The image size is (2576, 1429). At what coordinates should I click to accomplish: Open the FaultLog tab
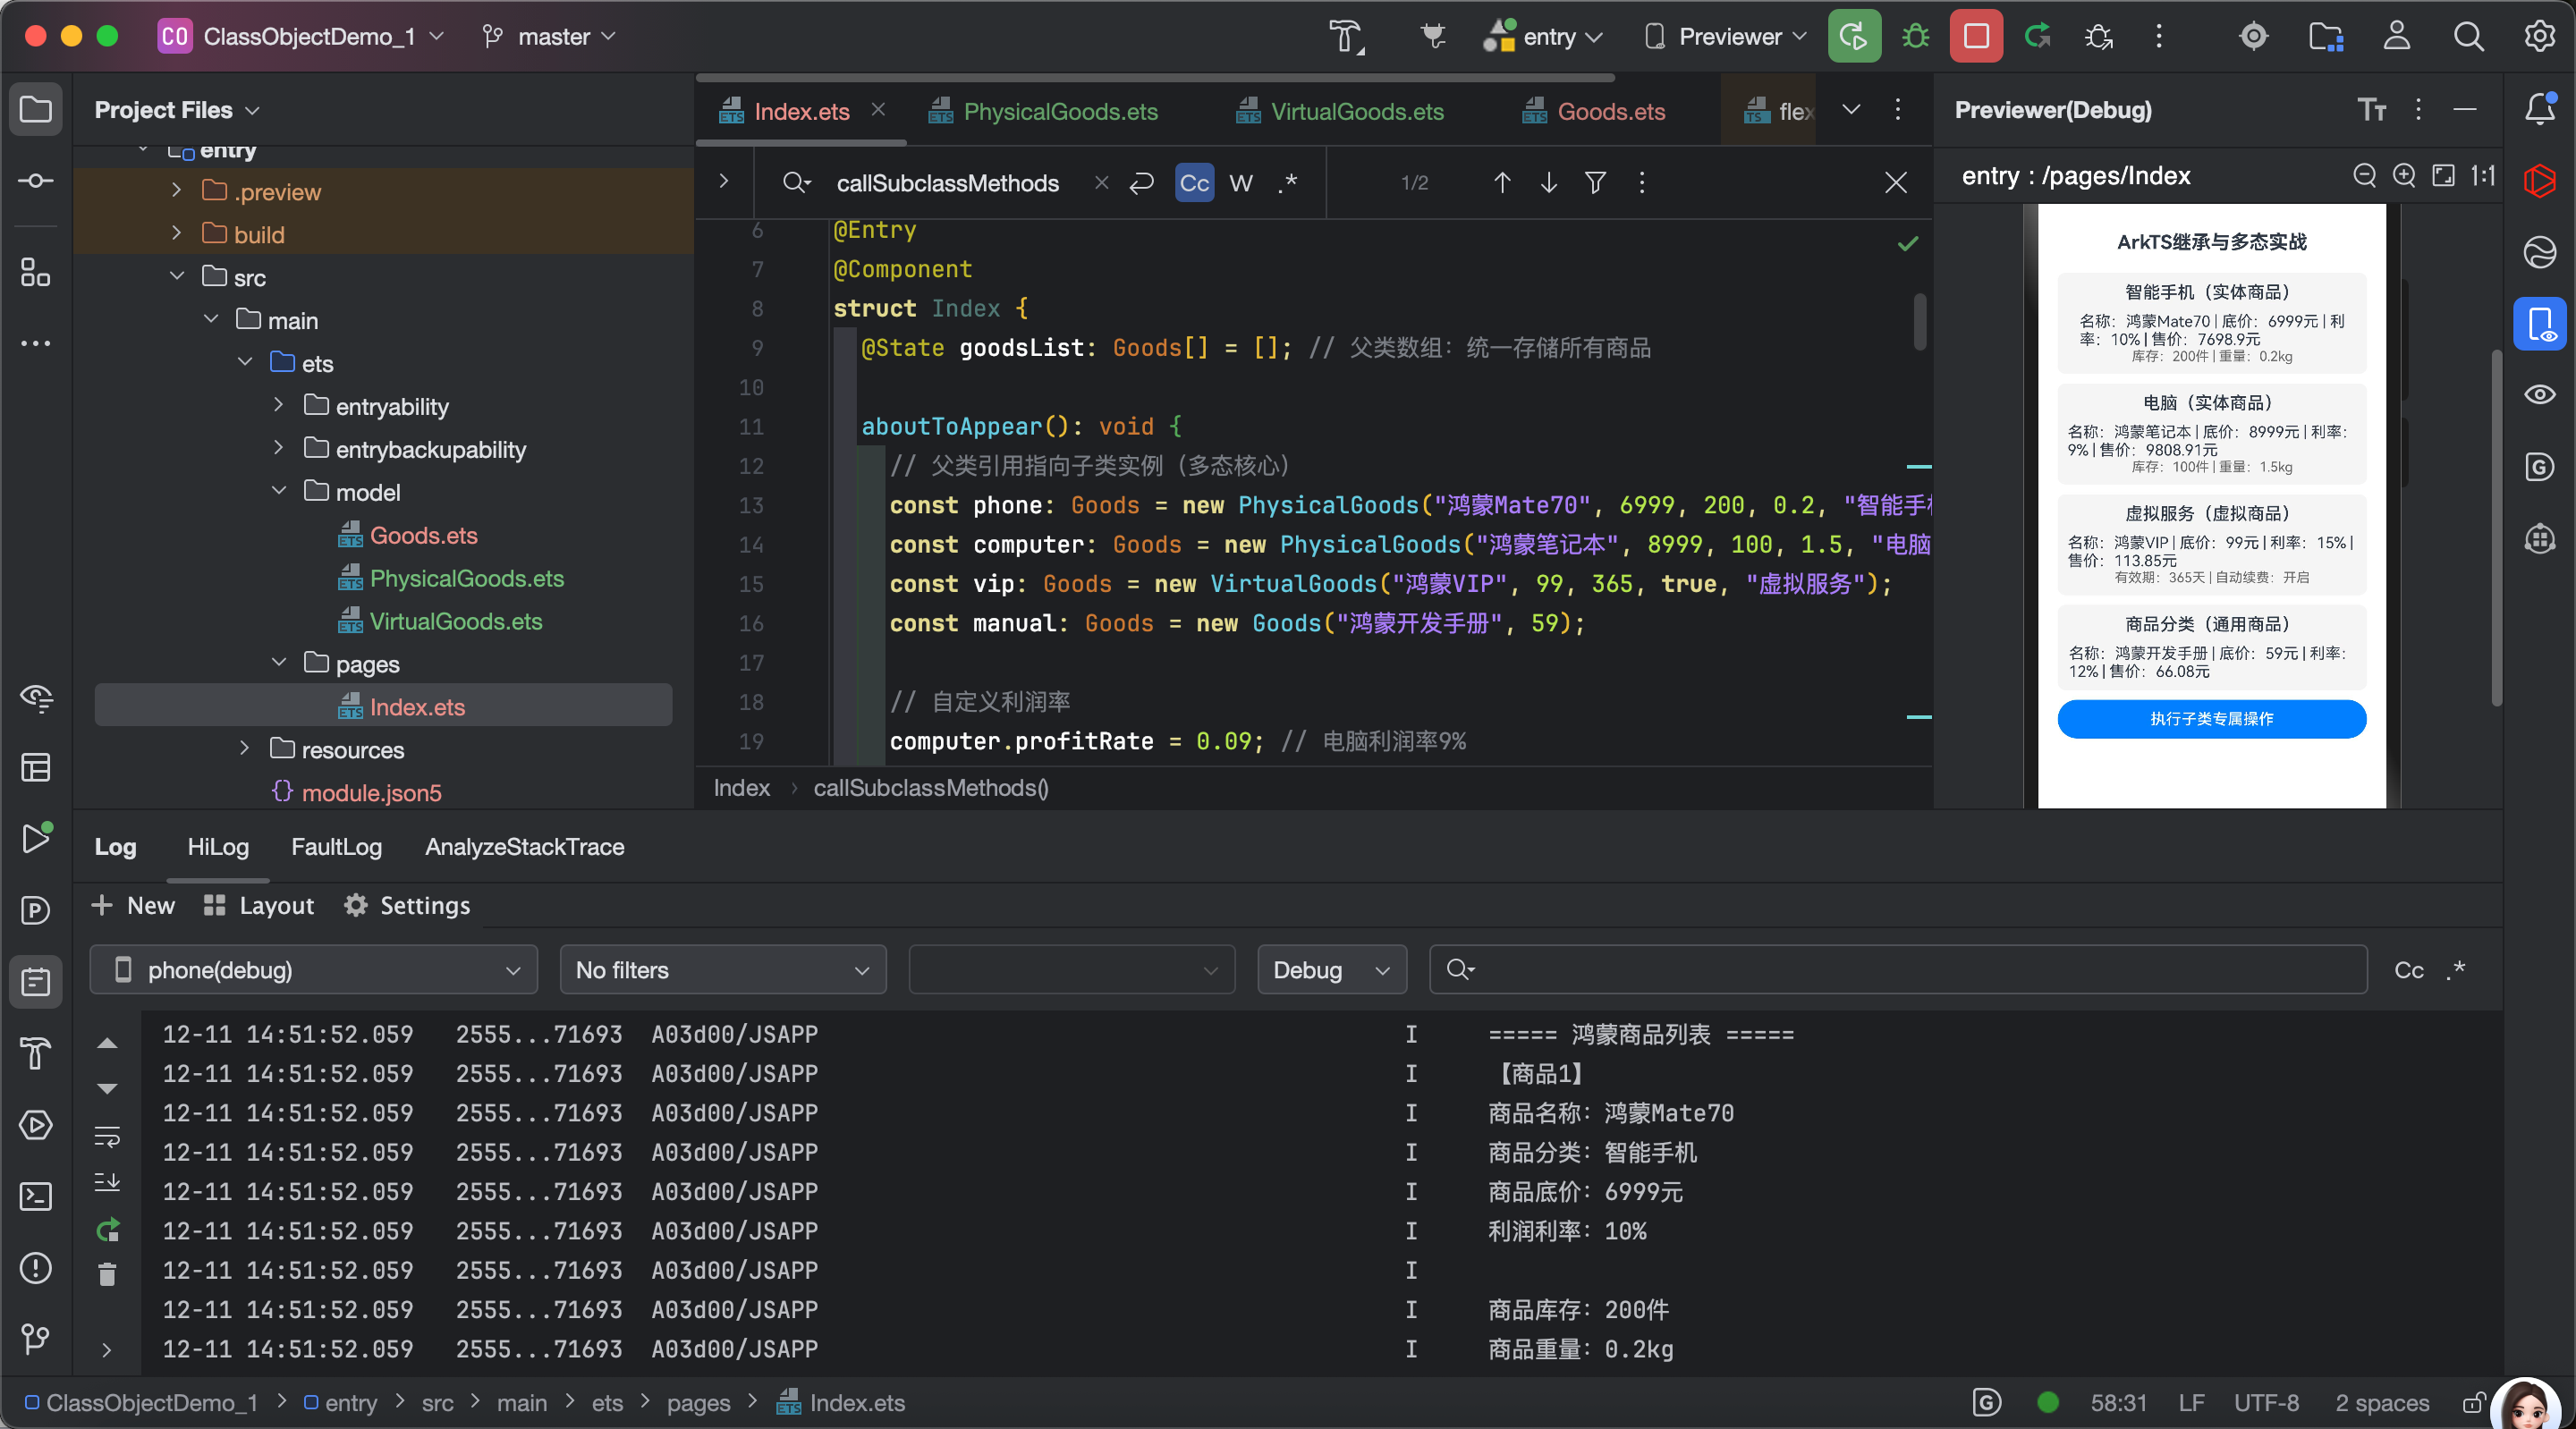coord(336,847)
